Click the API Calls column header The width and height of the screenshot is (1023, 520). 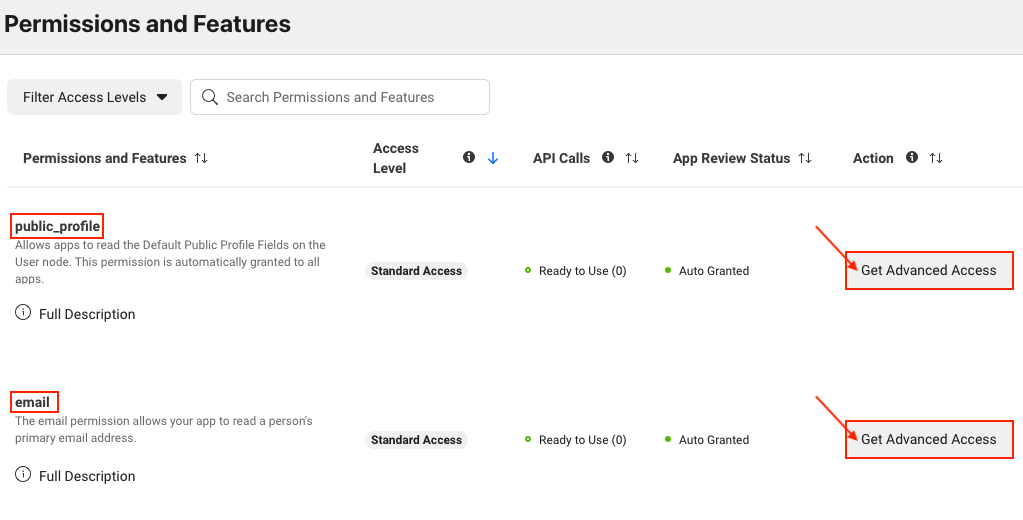[x=561, y=158]
